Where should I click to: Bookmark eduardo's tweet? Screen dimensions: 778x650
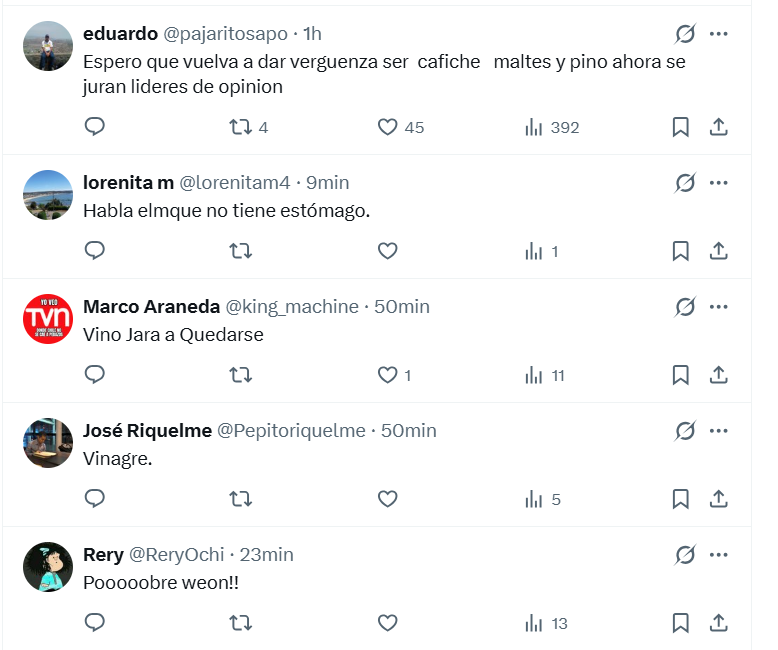pos(680,127)
